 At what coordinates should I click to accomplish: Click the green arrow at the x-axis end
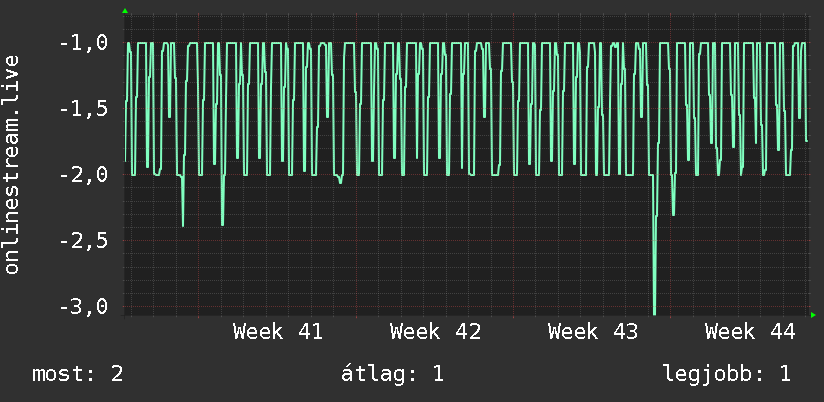pyautogui.click(x=813, y=315)
